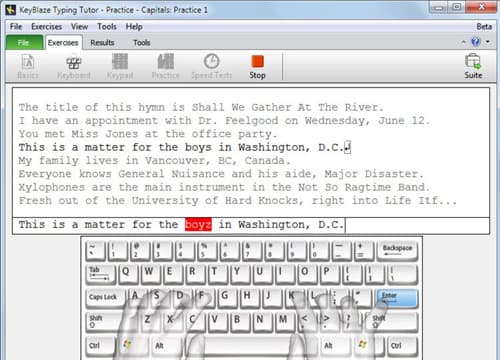The width and height of the screenshot is (500, 360).
Task: Expand the dropdown arrow beside help icon
Action: pyautogui.click(x=488, y=42)
